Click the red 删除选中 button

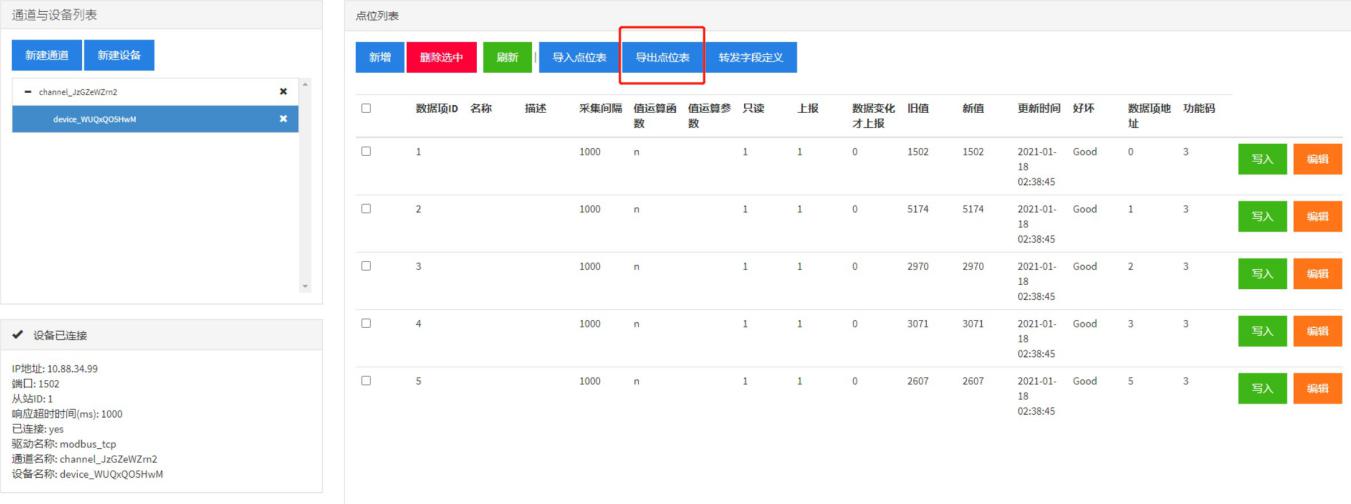(x=441, y=57)
